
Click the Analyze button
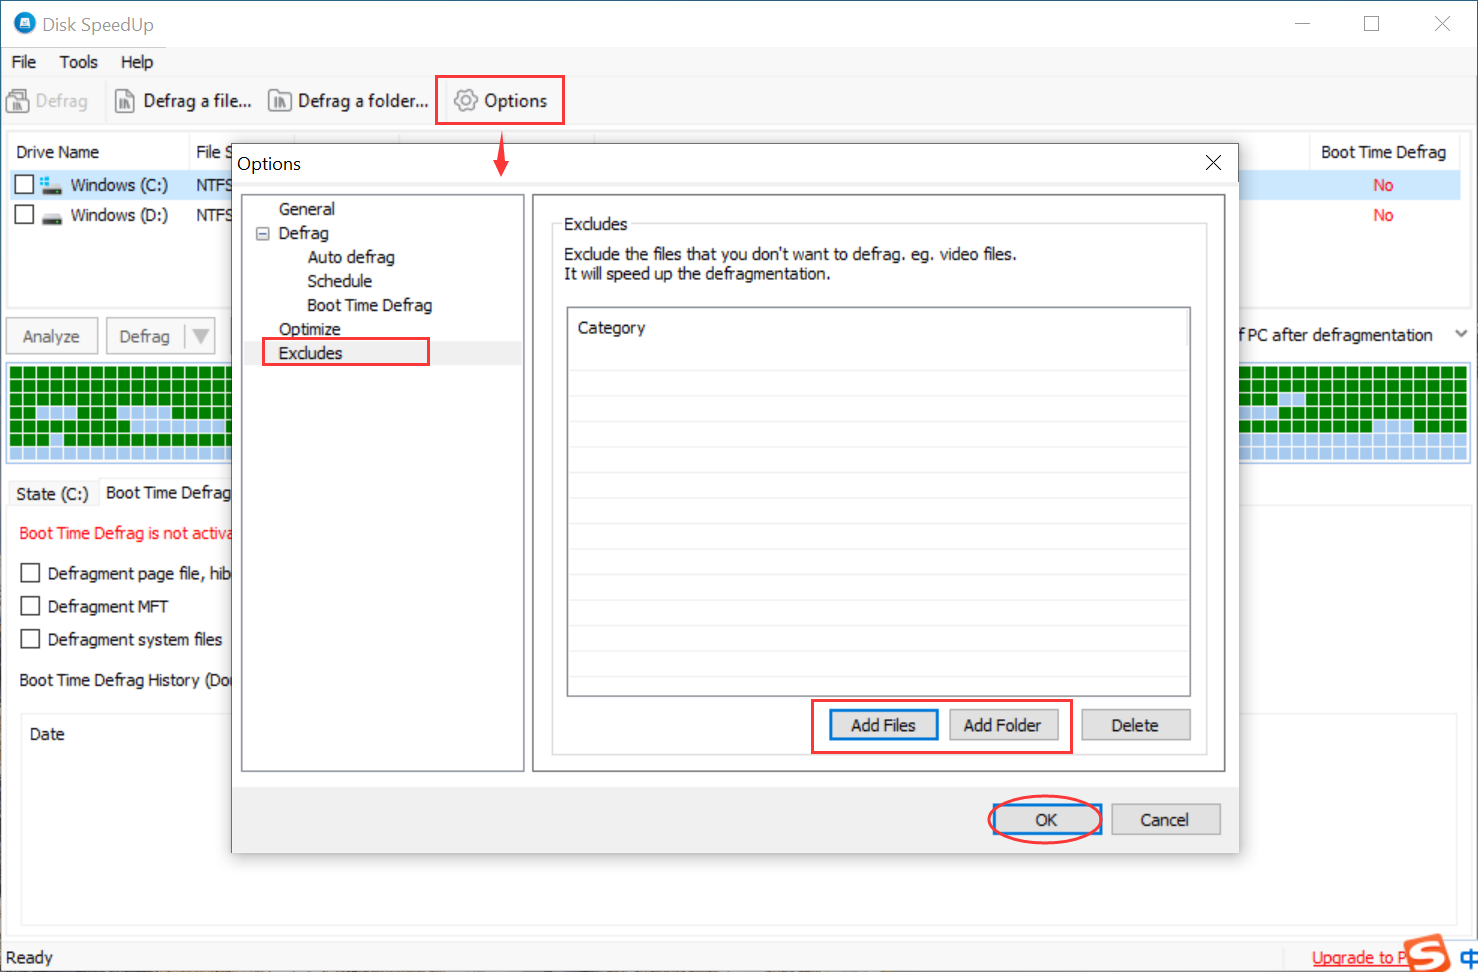51,336
